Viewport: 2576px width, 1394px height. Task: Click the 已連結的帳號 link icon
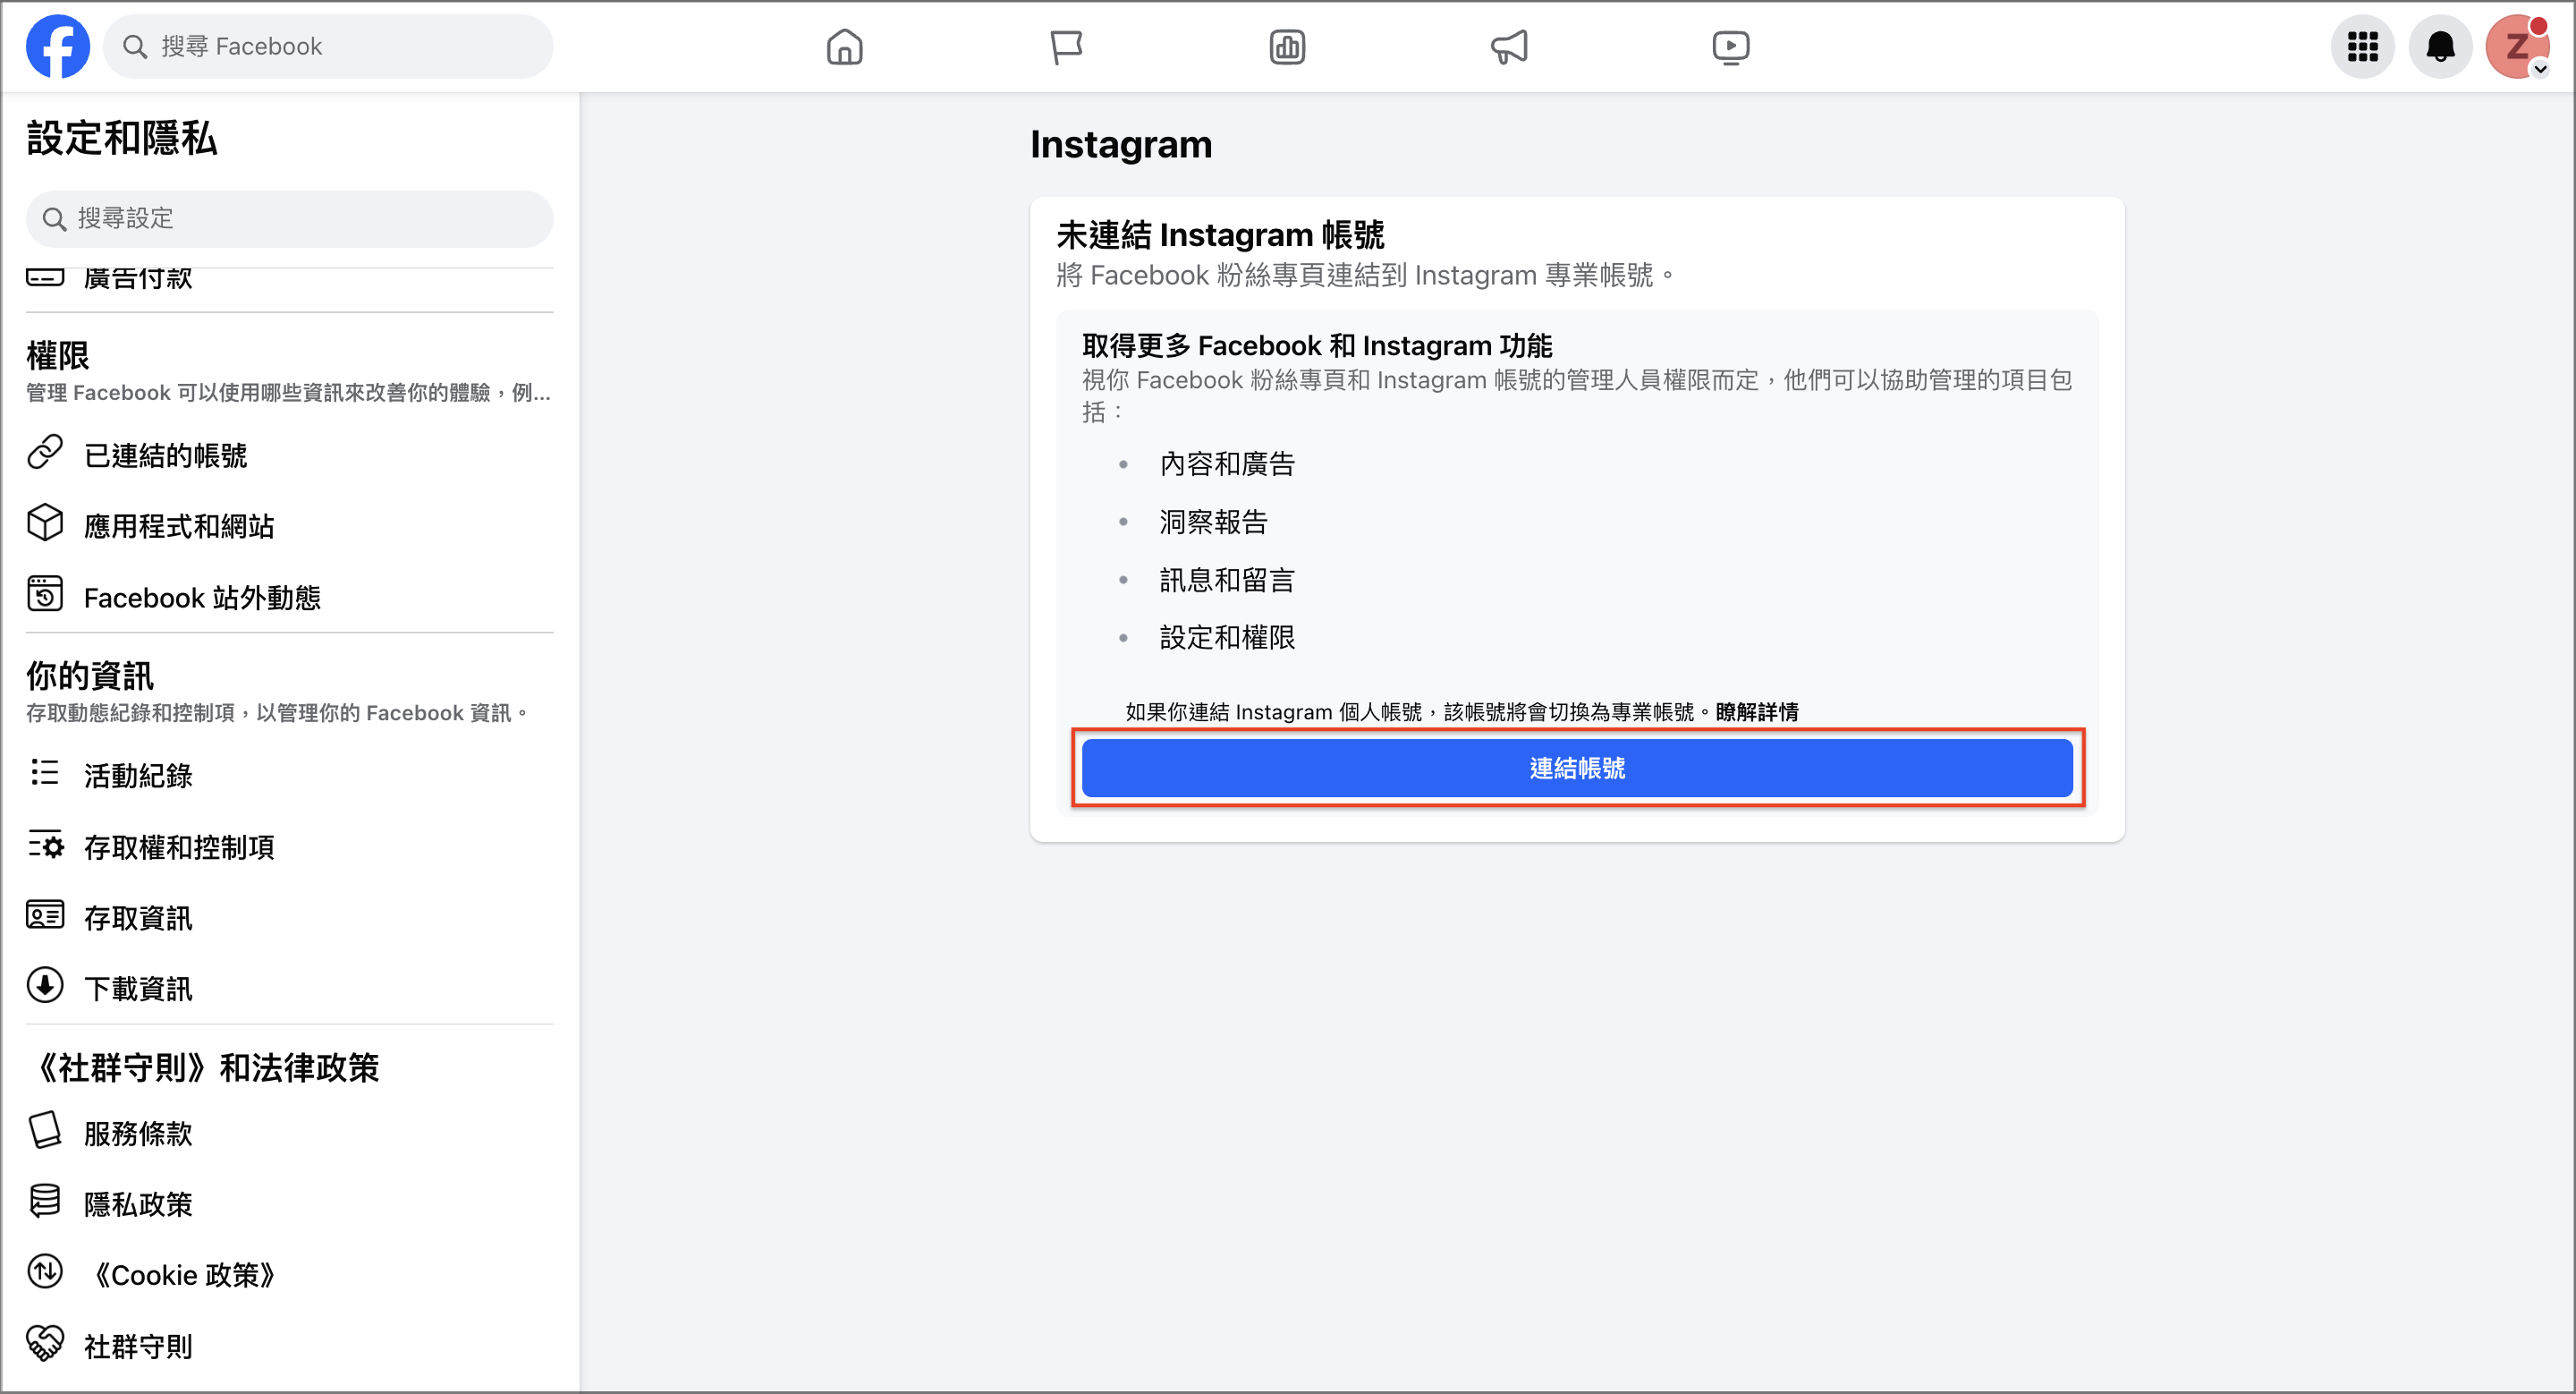point(45,453)
